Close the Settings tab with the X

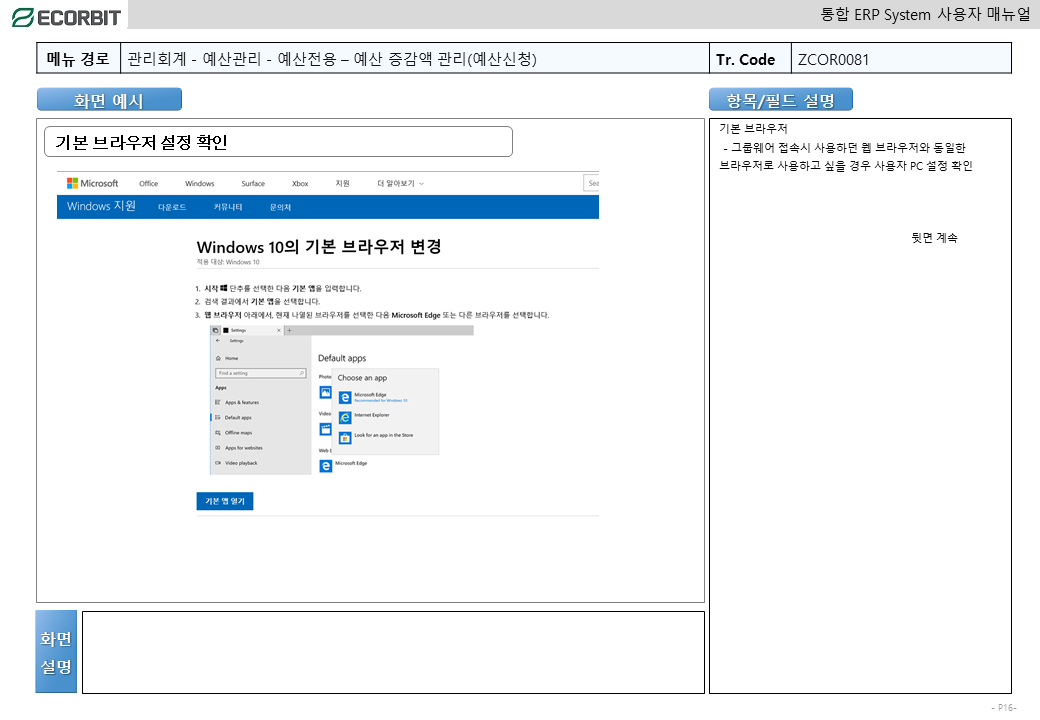pos(278,330)
